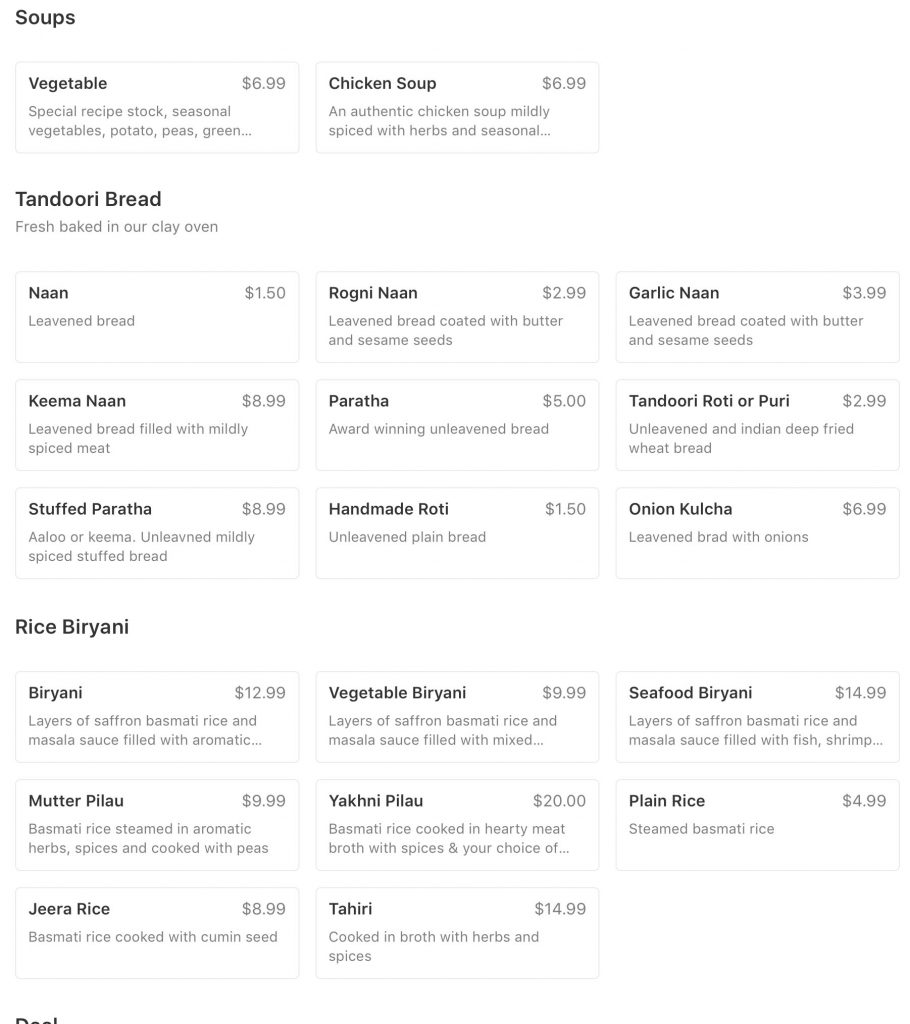Select the award winning Paratha
The image size is (910, 1024).
tap(457, 424)
